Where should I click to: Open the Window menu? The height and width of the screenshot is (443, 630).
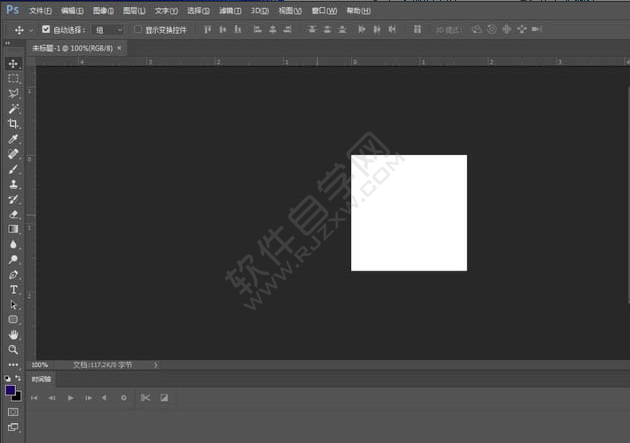pos(324,11)
